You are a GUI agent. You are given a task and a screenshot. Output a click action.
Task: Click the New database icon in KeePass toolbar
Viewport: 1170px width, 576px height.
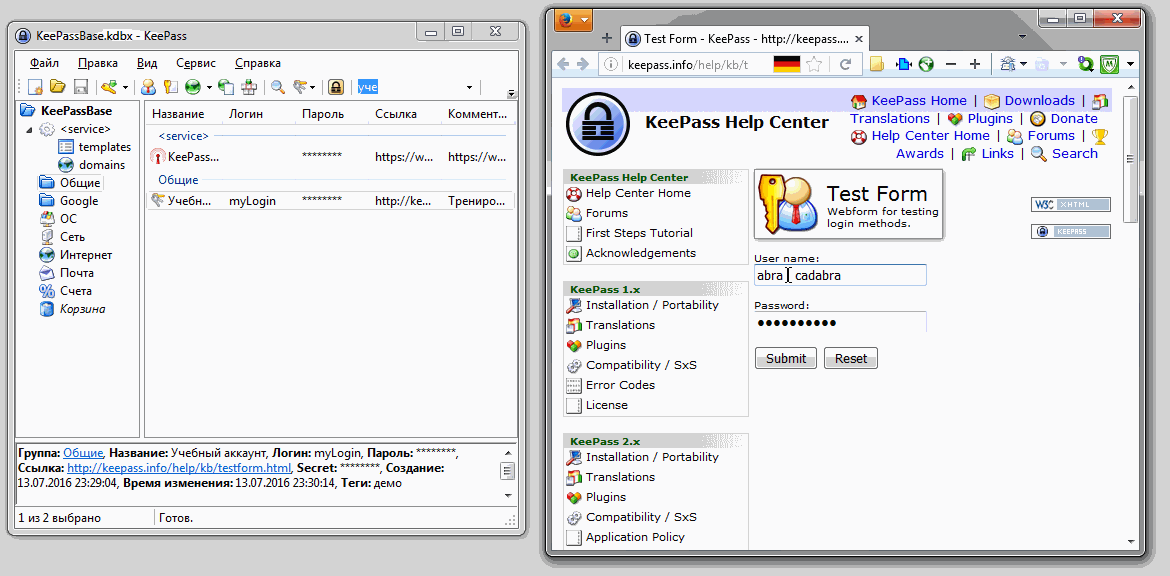34,87
